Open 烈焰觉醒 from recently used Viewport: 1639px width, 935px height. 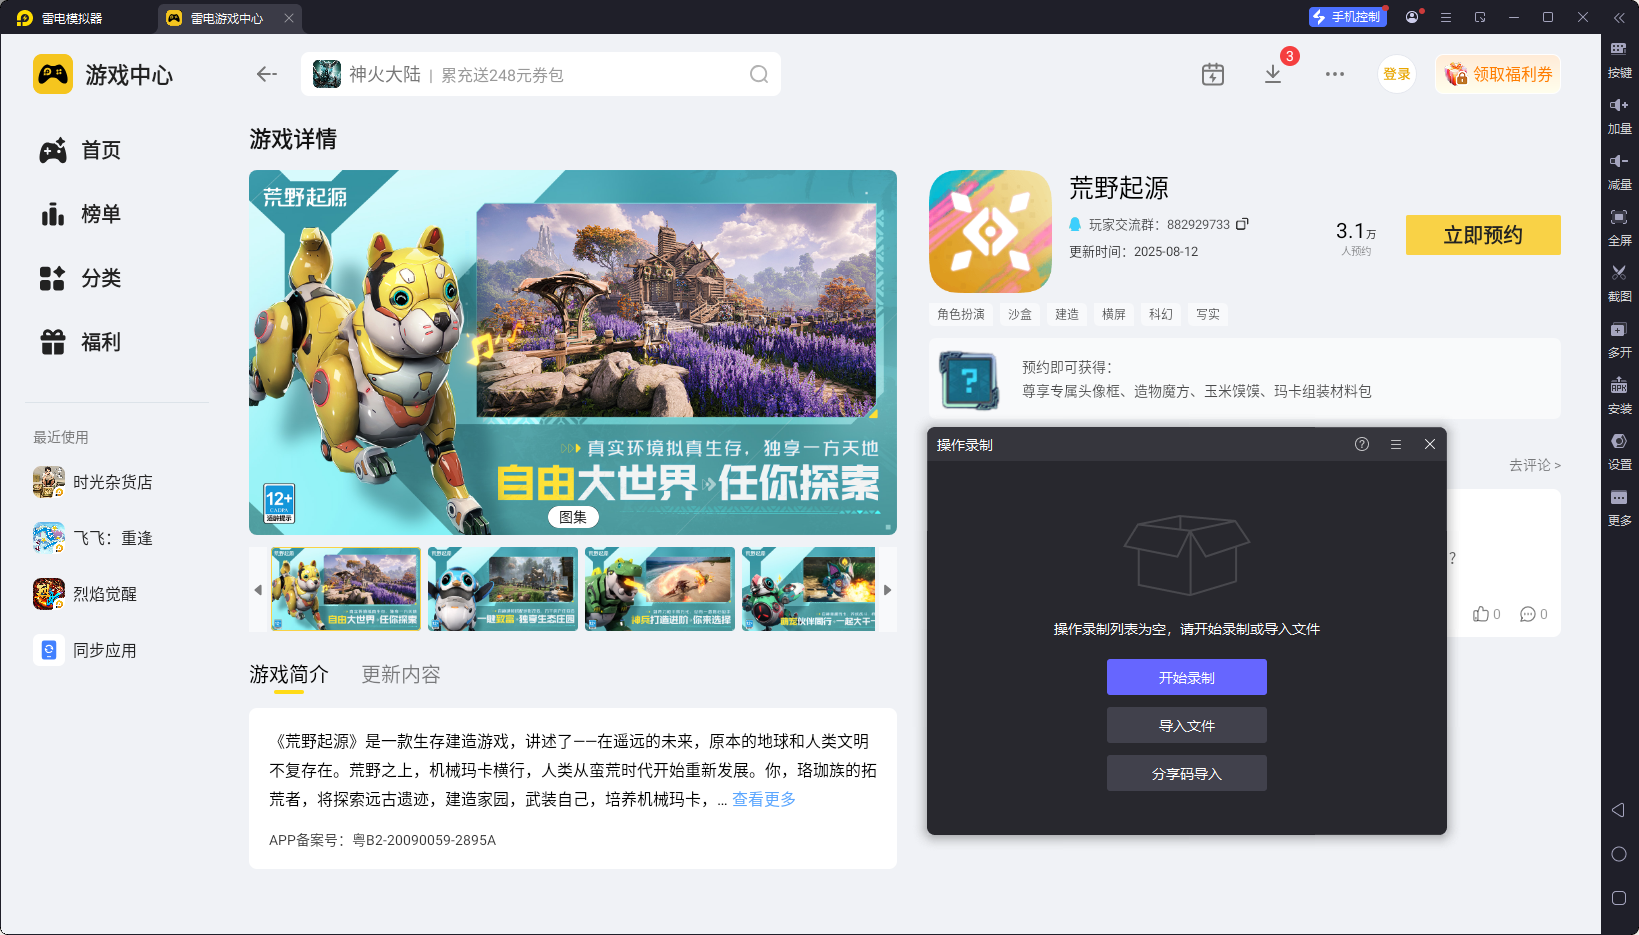pyautogui.click(x=85, y=594)
